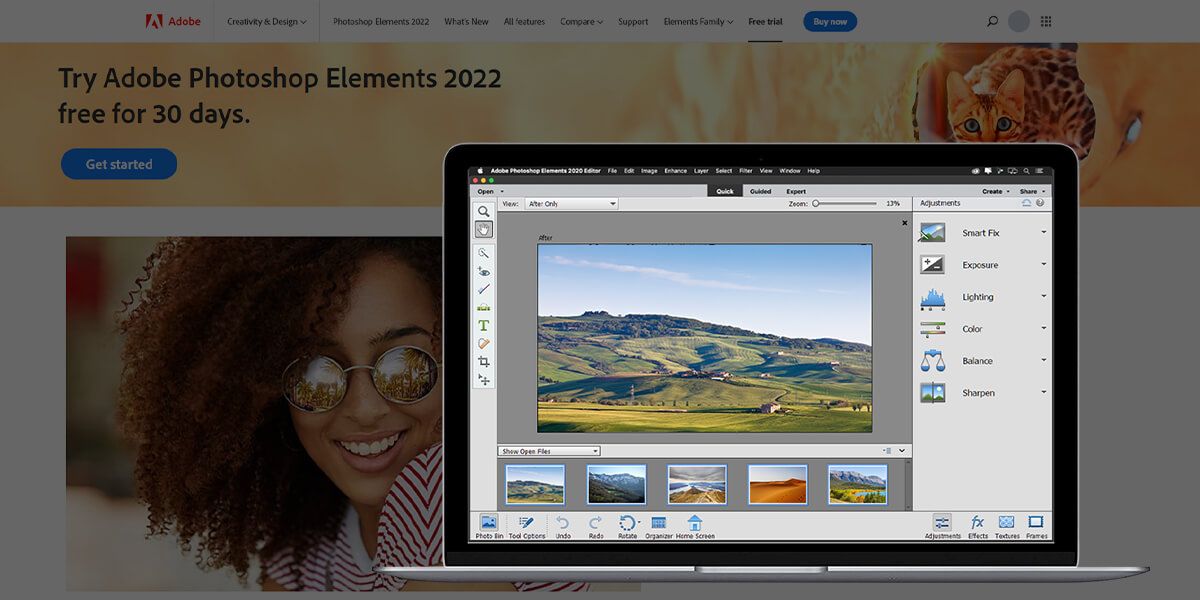This screenshot has width=1200, height=600.
Task: Click the Sharpen adjustment icon
Action: pos(932,393)
